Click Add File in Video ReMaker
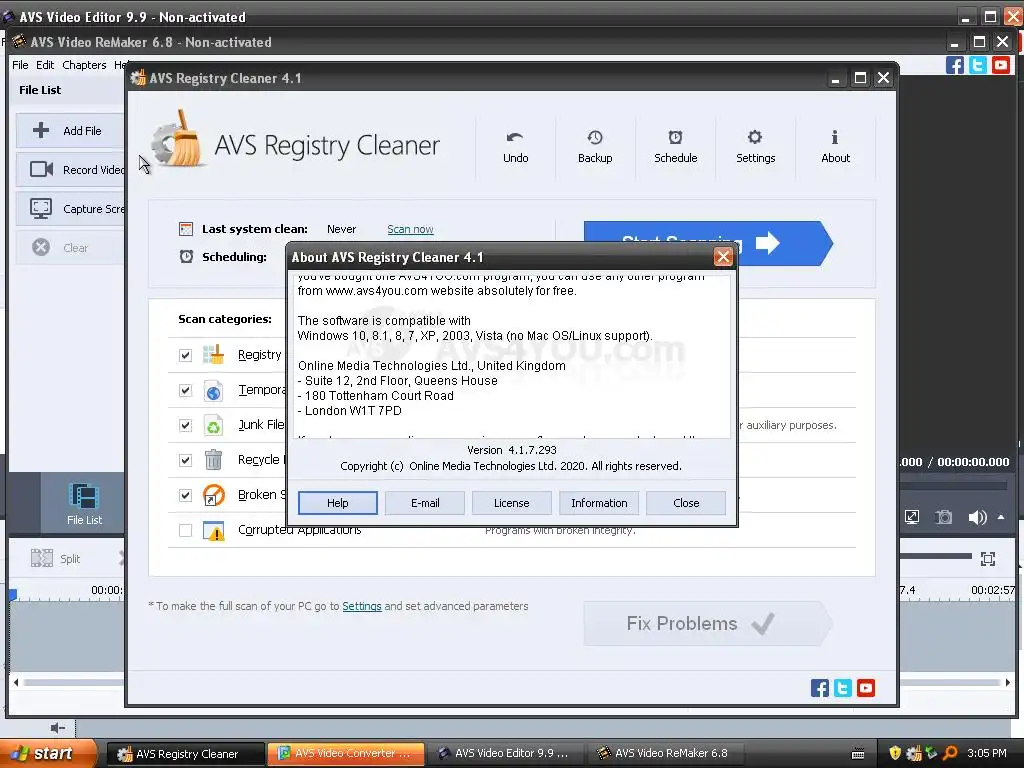 [x=70, y=131]
